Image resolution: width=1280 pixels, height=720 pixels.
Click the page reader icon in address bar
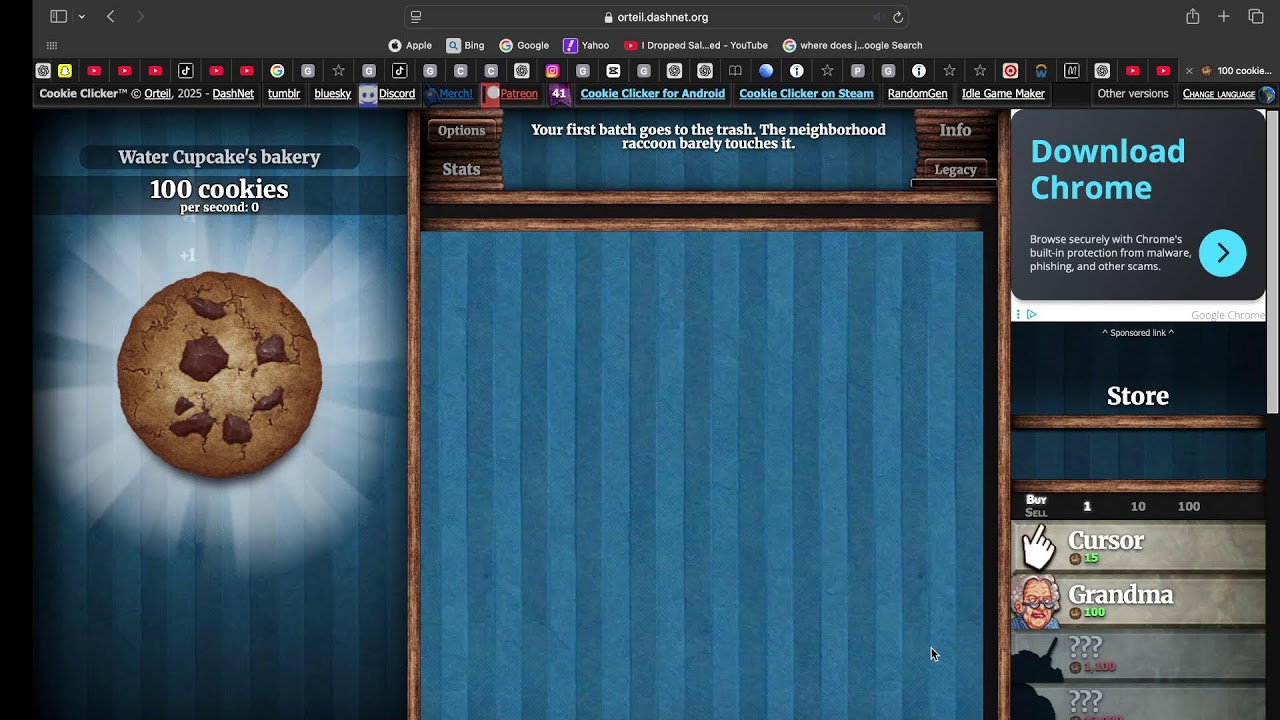(416, 17)
